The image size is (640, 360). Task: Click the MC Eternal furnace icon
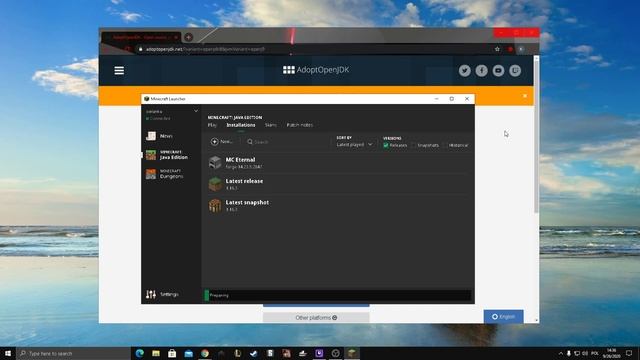coord(215,162)
